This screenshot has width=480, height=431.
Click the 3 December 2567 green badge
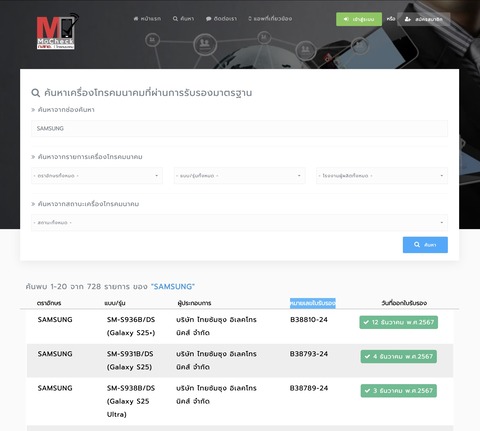398,391
